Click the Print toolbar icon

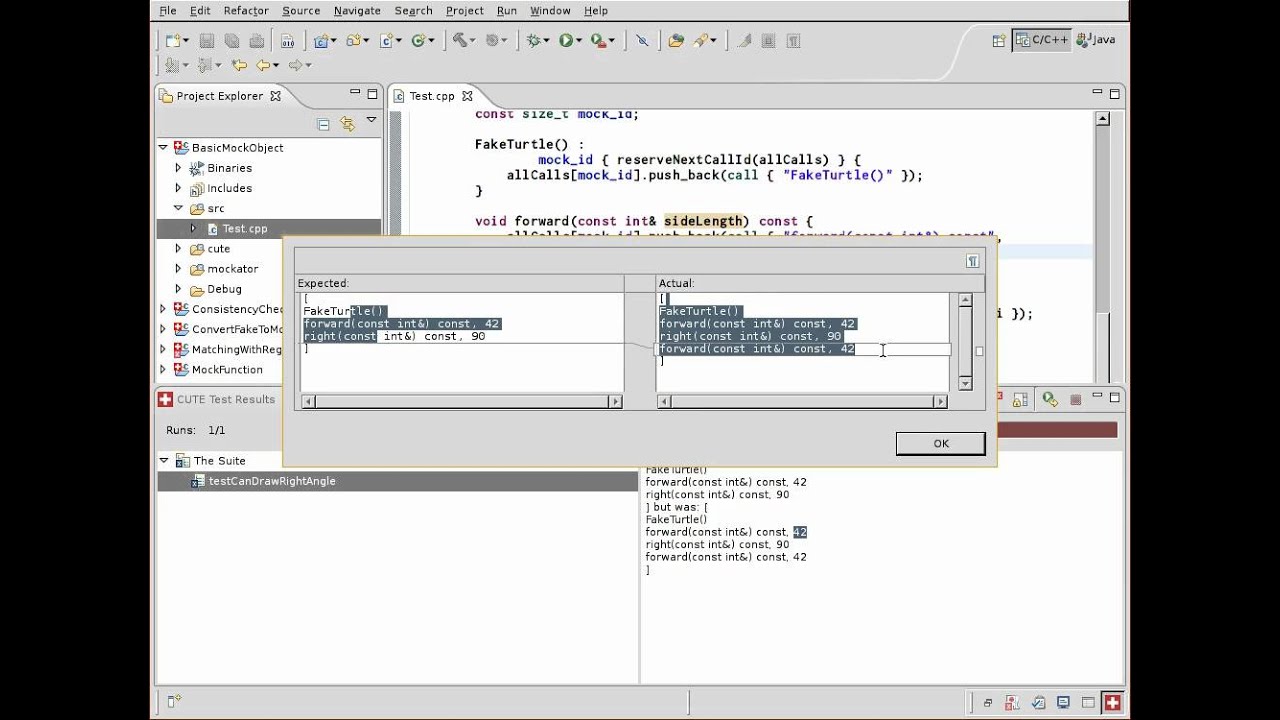point(256,40)
